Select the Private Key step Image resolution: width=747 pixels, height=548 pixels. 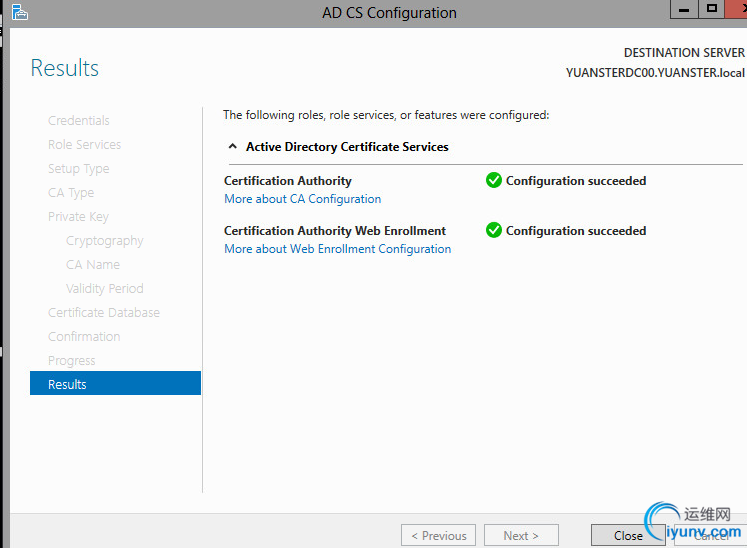click(78, 217)
